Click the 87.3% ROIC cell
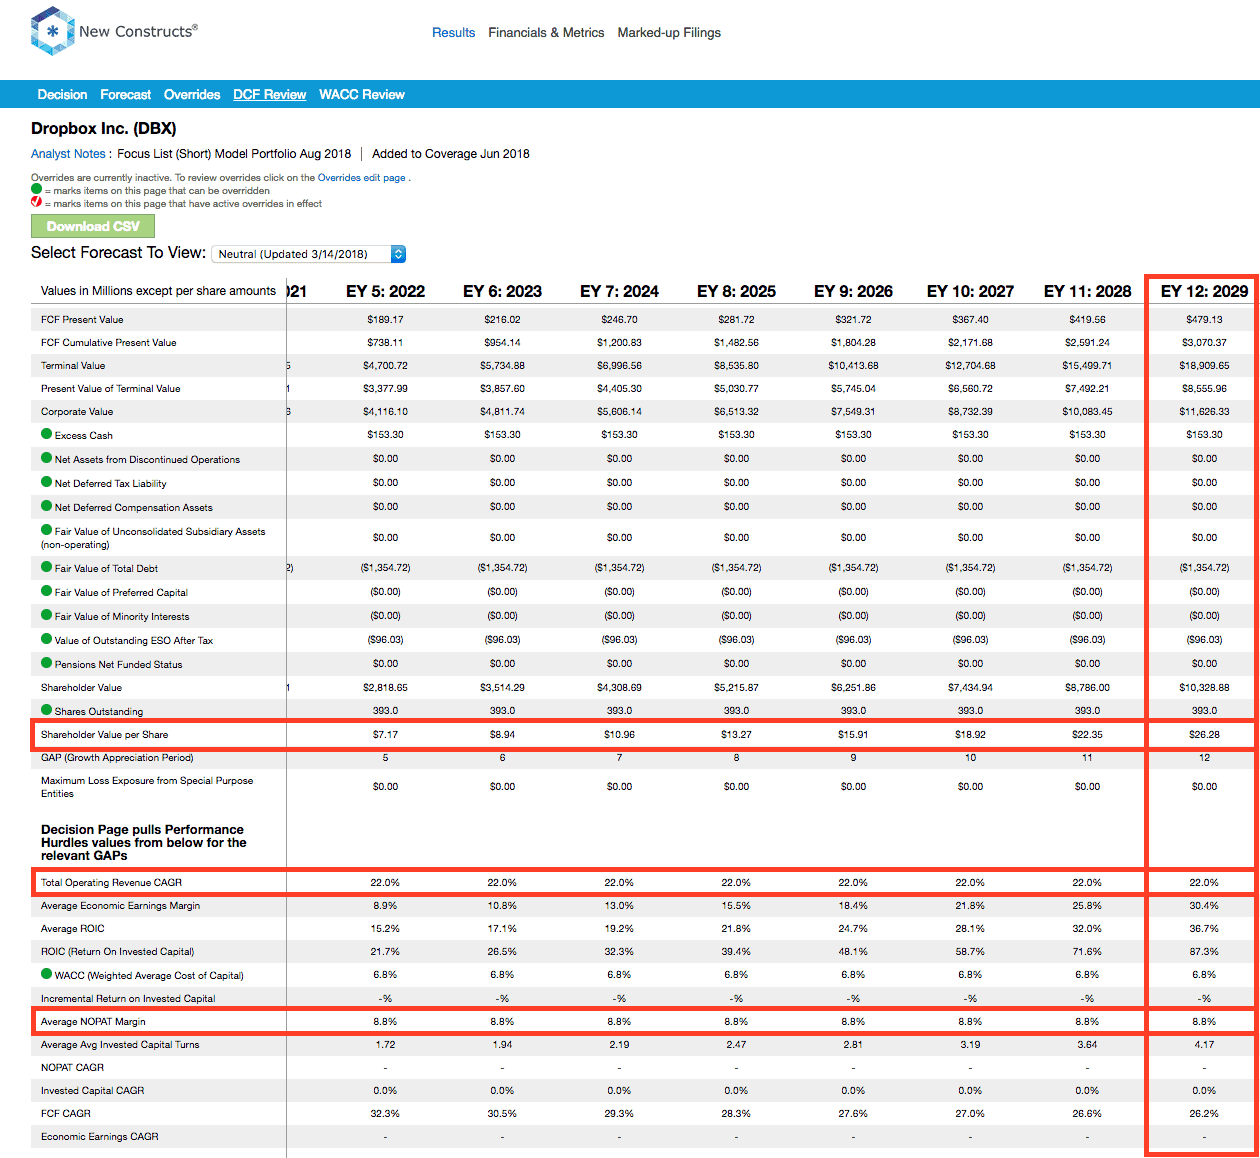This screenshot has width=1260, height=1158. click(x=1204, y=952)
